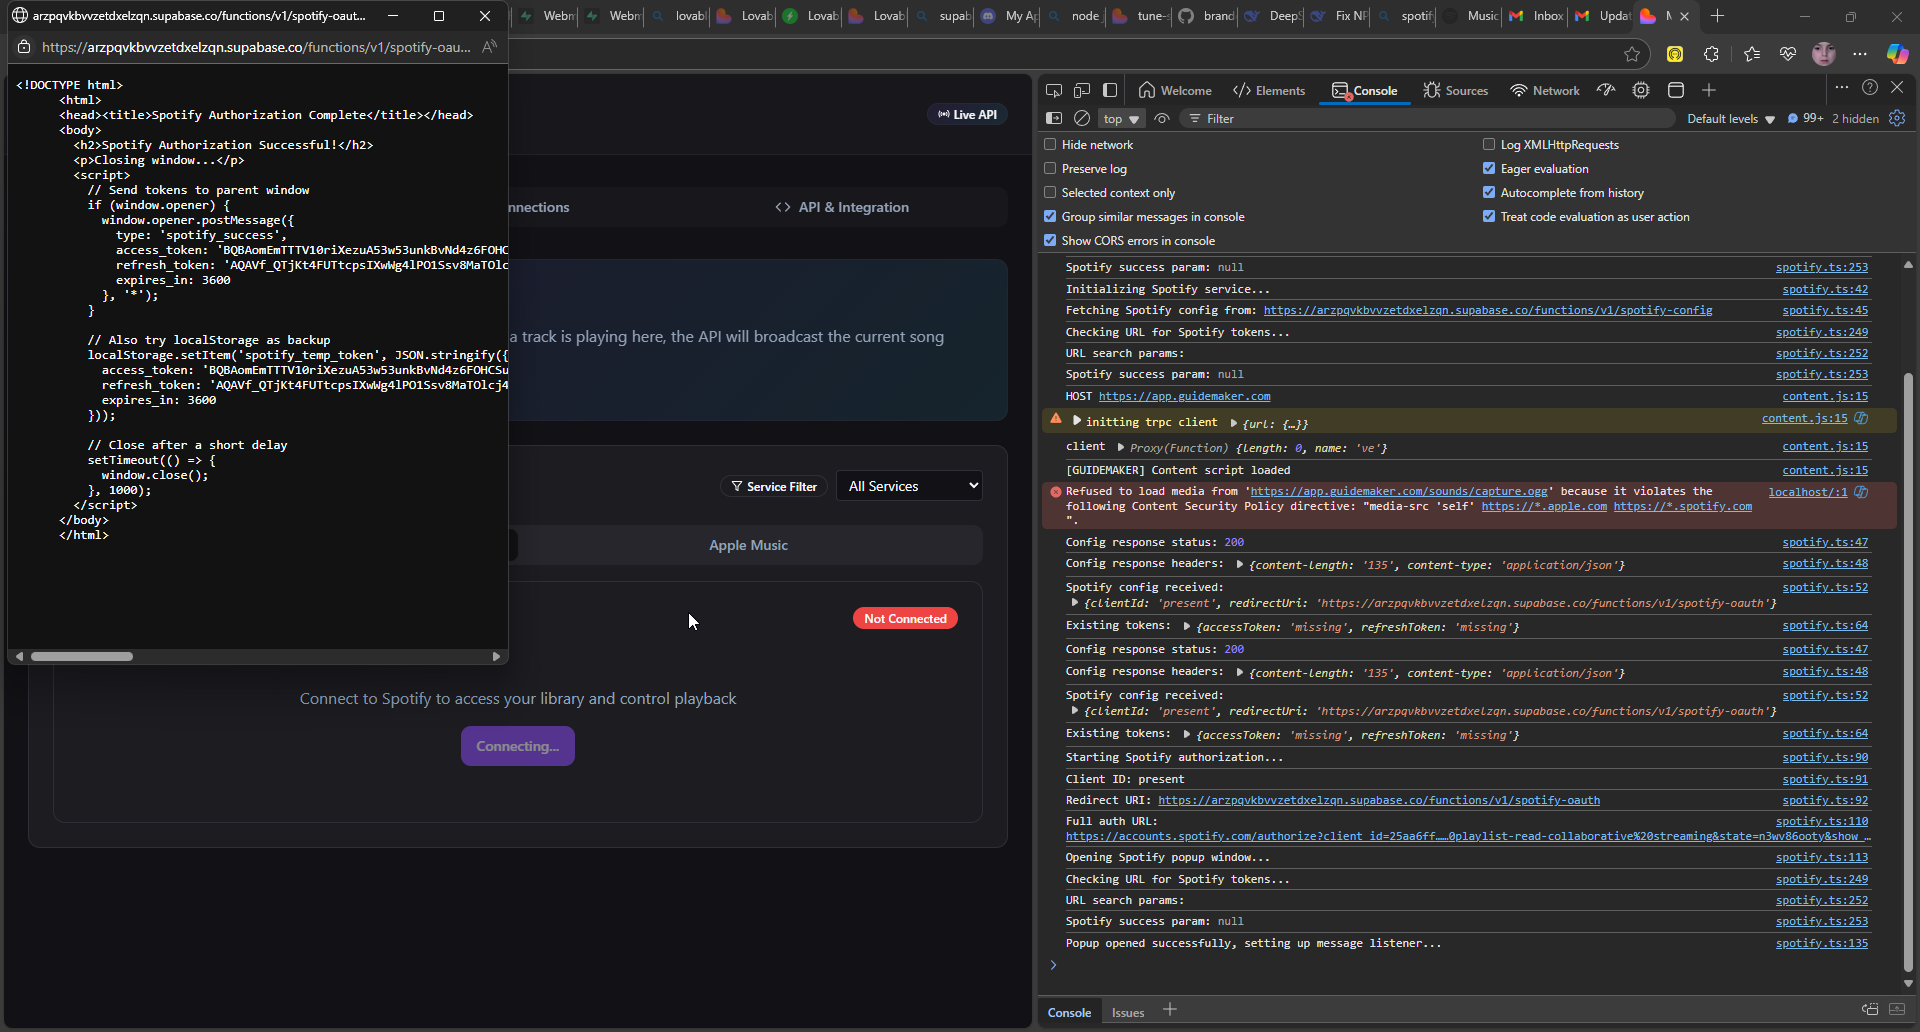The height and width of the screenshot is (1032, 1920).
Task: Disable Group similar messages in console
Action: [1050, 216]
